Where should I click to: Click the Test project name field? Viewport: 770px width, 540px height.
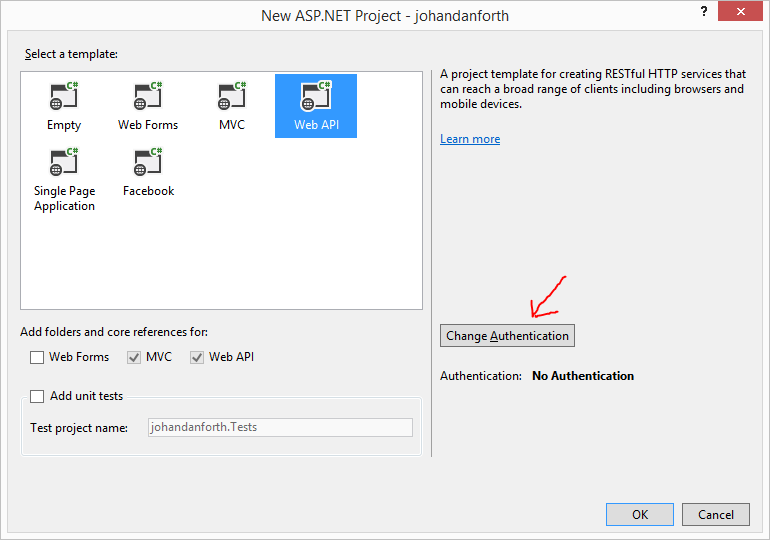(280, 428)
